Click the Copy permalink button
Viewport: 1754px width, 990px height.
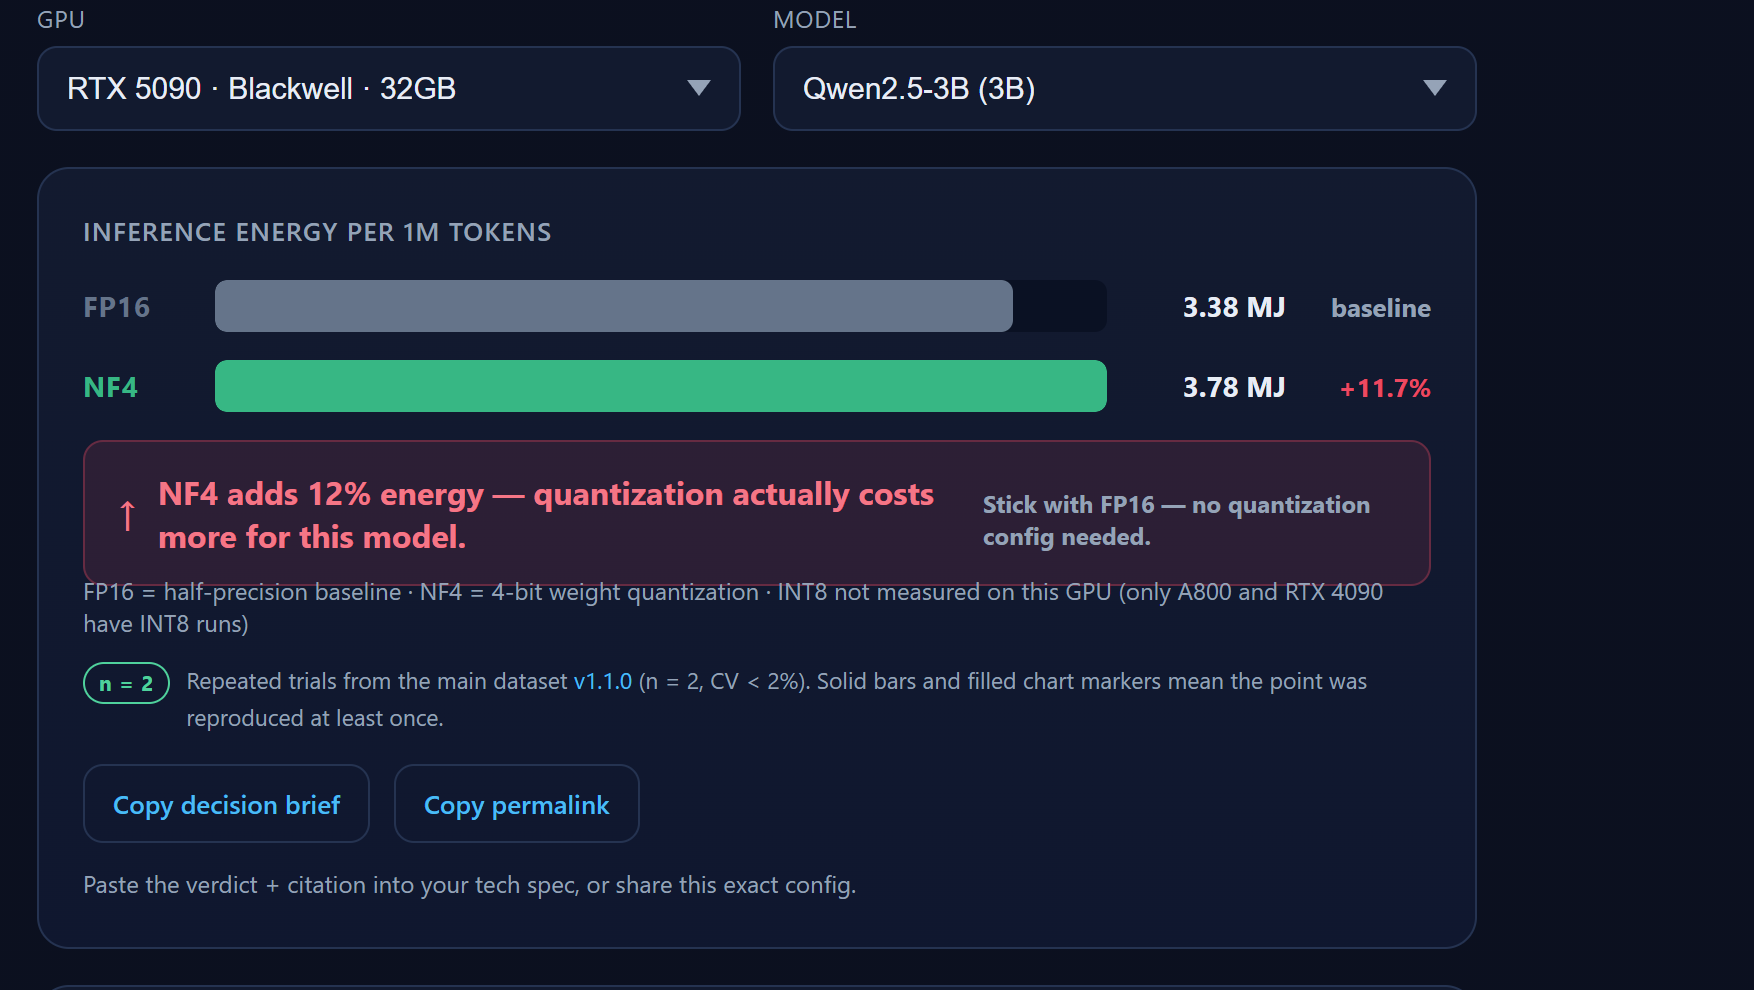click(x=517, y=804)
